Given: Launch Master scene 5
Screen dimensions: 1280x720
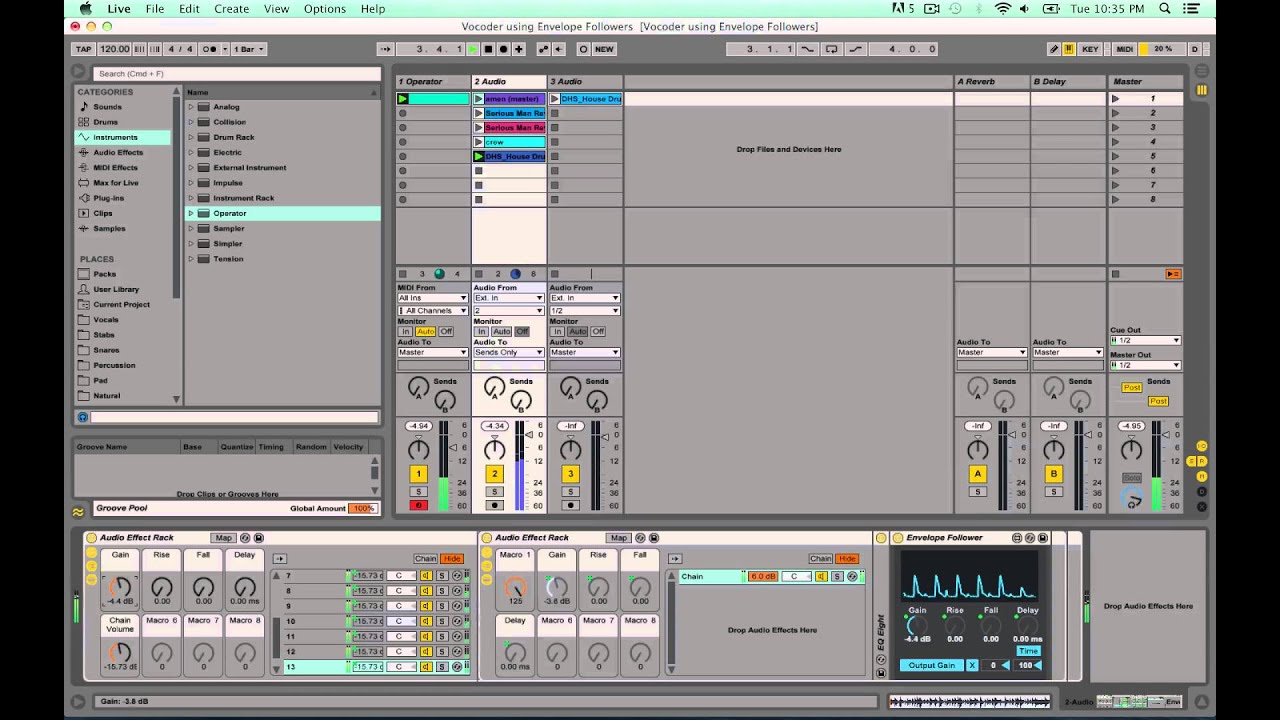Looking at the screenshot, I should coord(1116,156).
